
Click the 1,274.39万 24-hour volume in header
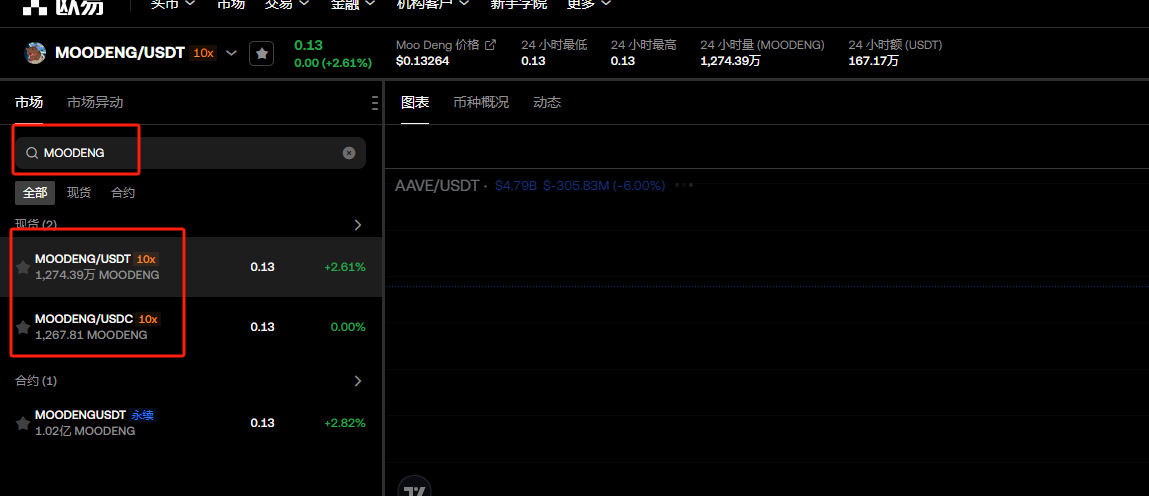(731, 61)
